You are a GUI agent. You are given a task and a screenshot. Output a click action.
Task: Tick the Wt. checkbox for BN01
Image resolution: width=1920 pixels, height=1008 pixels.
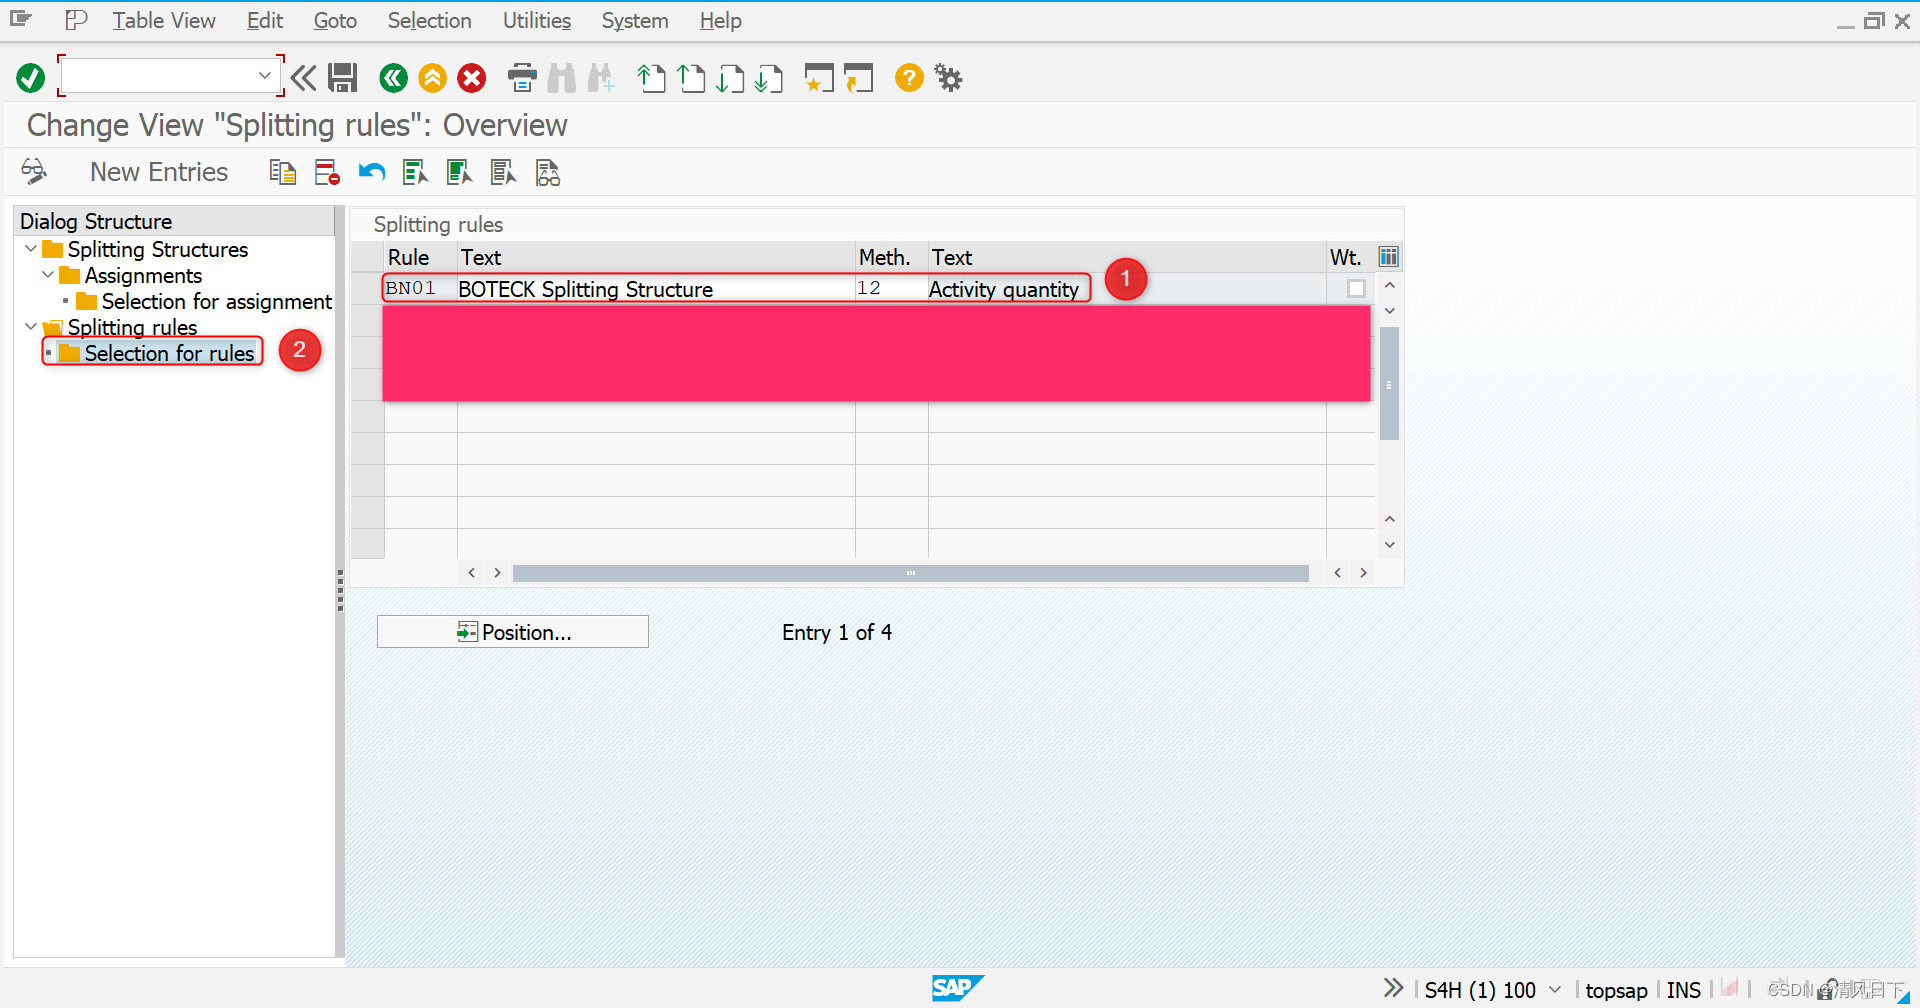point(1356,289)
